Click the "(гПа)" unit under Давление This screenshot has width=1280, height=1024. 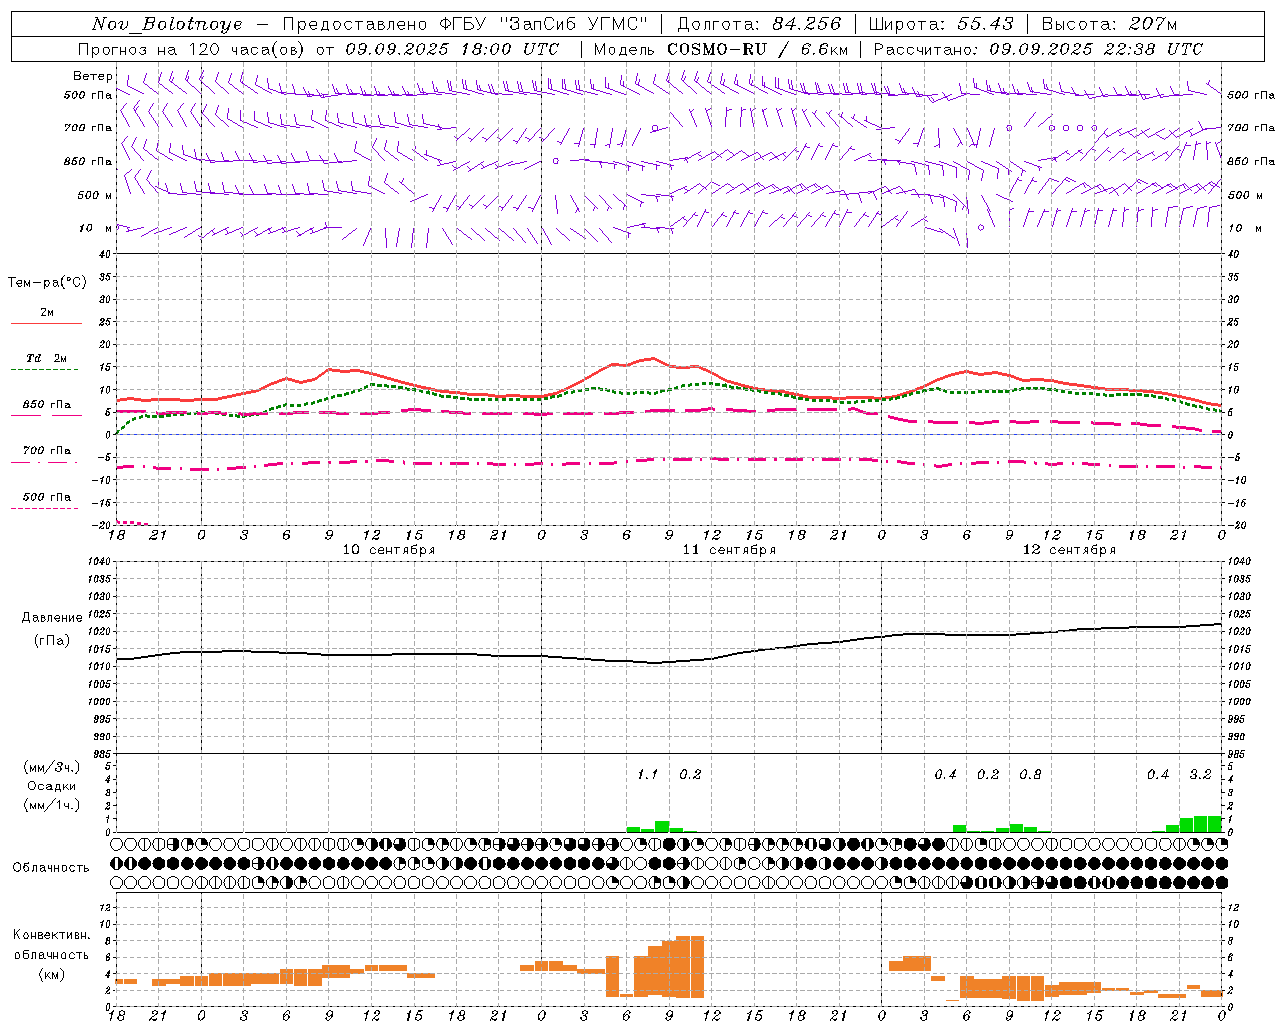point(51,640)
